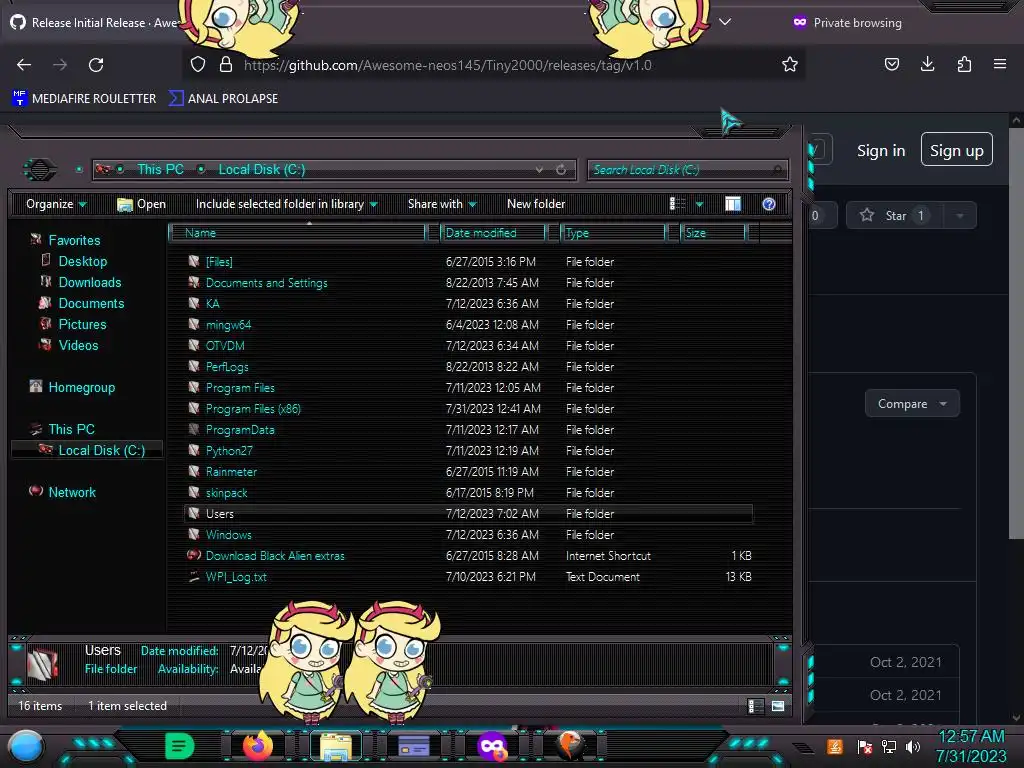Select Videos in navigation pane
The image size is (1024, 768).
point(78,345)
